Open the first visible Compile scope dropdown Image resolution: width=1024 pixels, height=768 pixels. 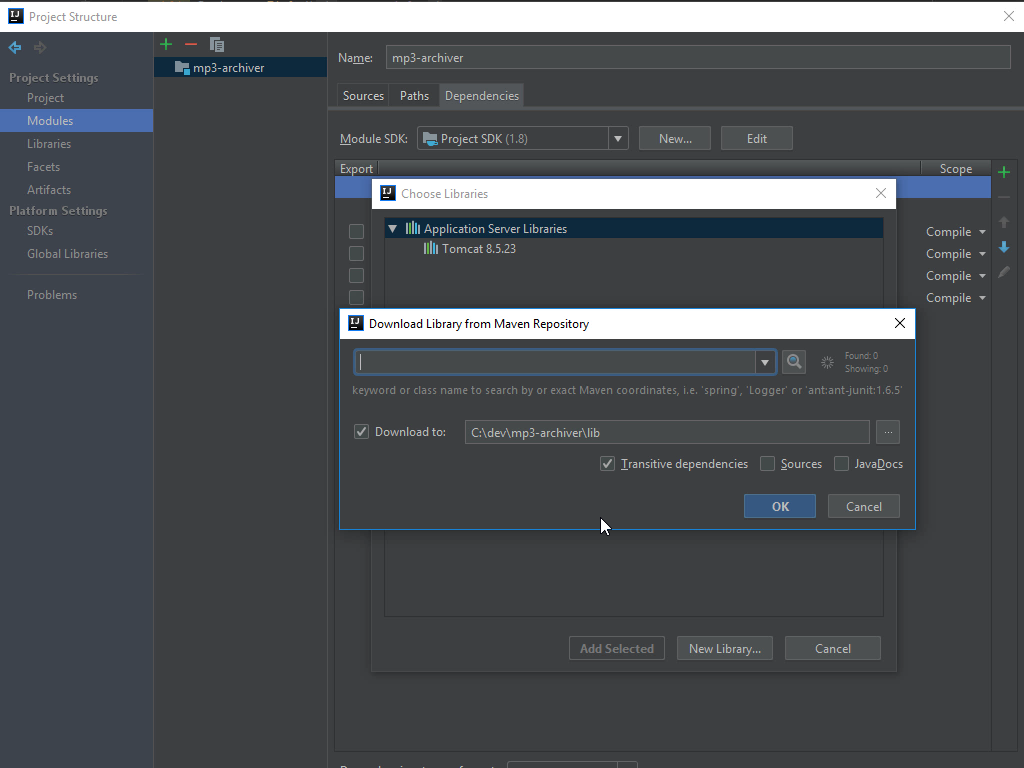point(955,232)
